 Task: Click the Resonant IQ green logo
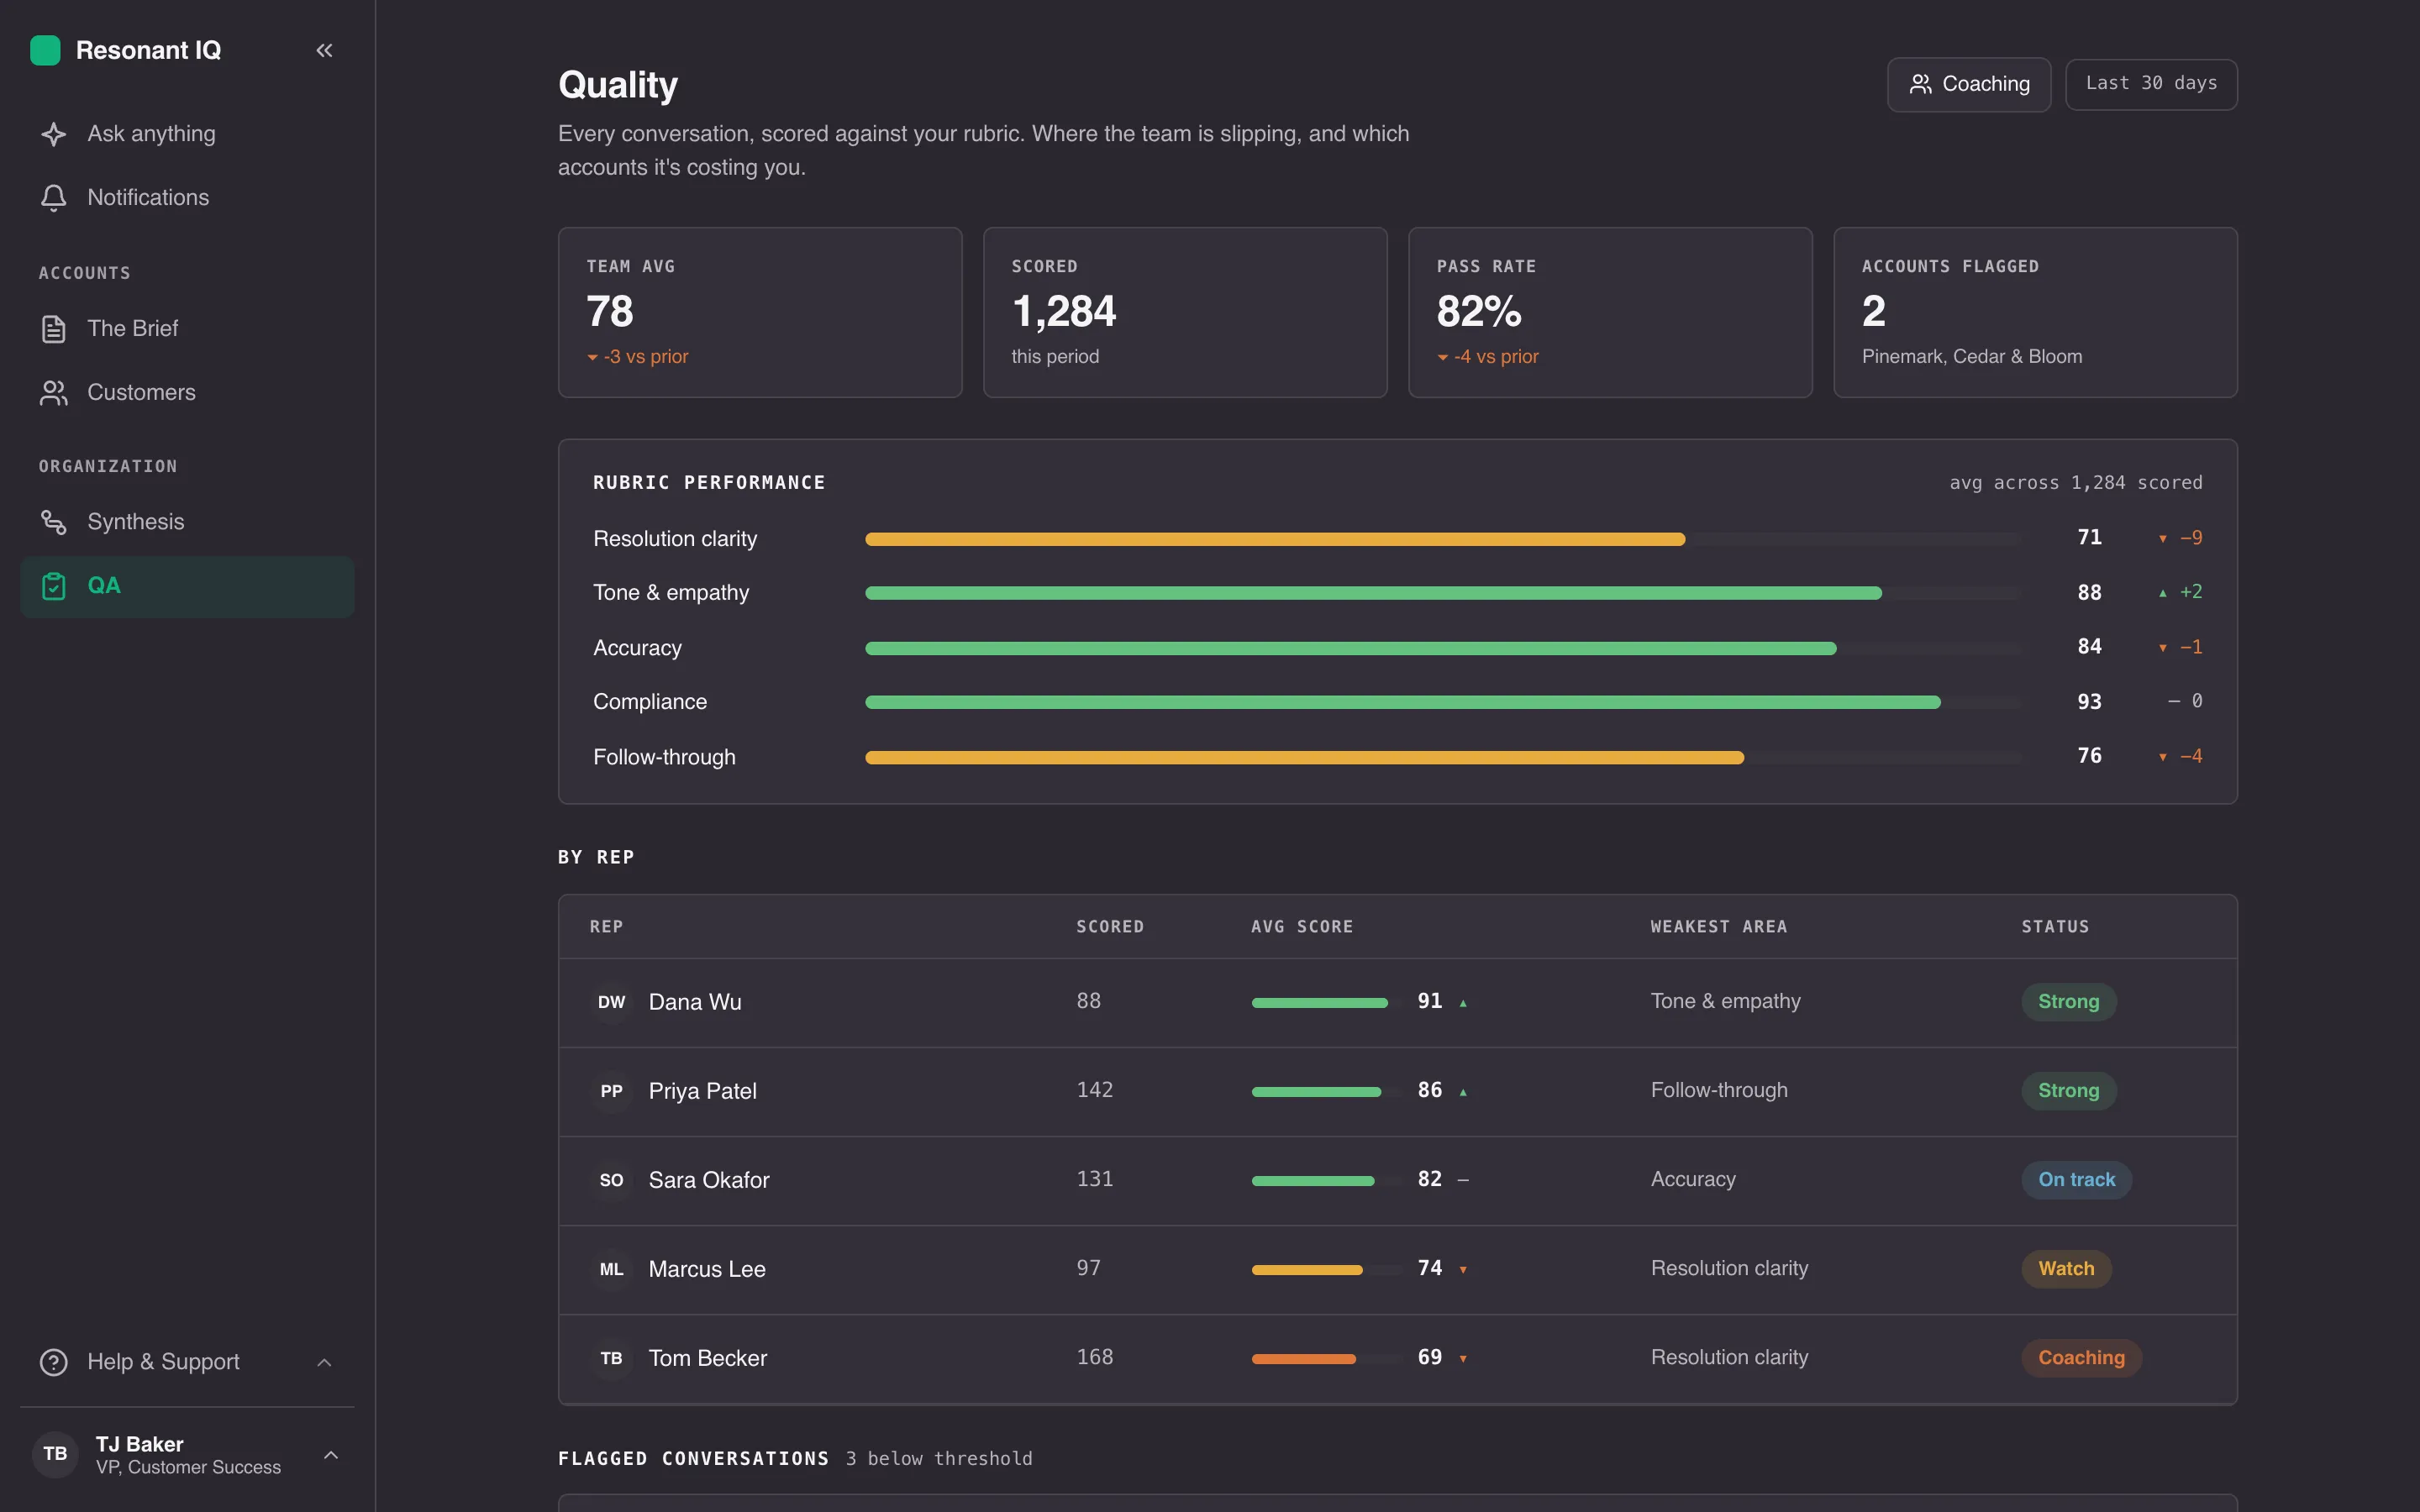[45, 50]
